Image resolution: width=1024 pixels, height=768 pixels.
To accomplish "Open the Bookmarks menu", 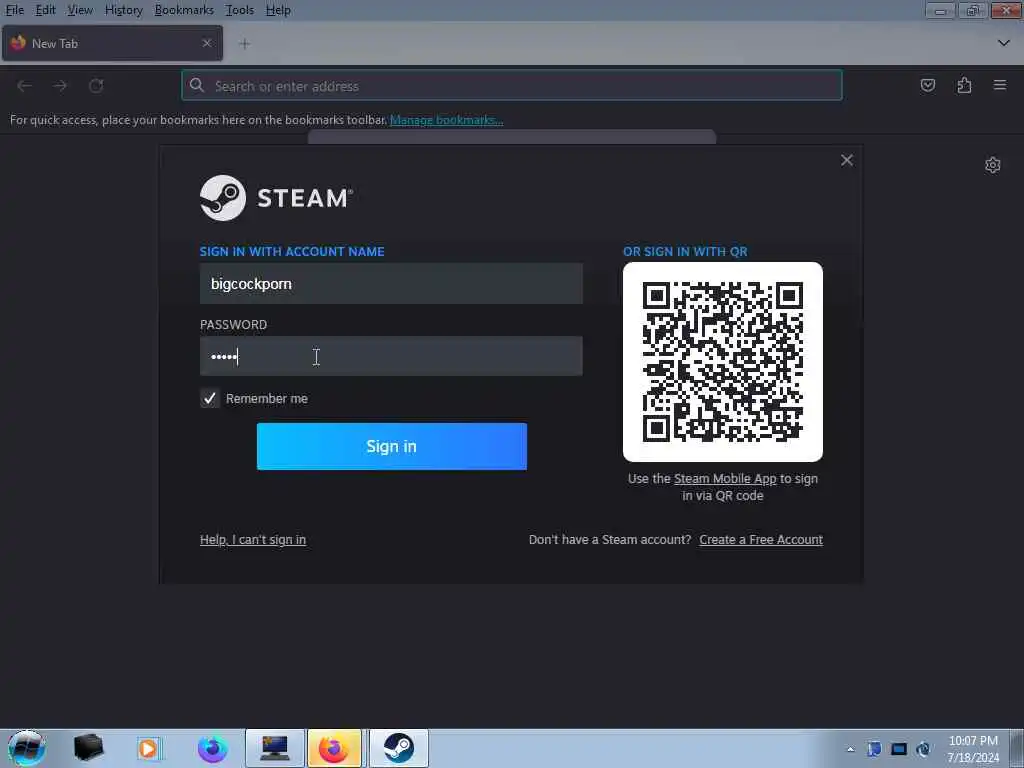I will tap(184, 10).
